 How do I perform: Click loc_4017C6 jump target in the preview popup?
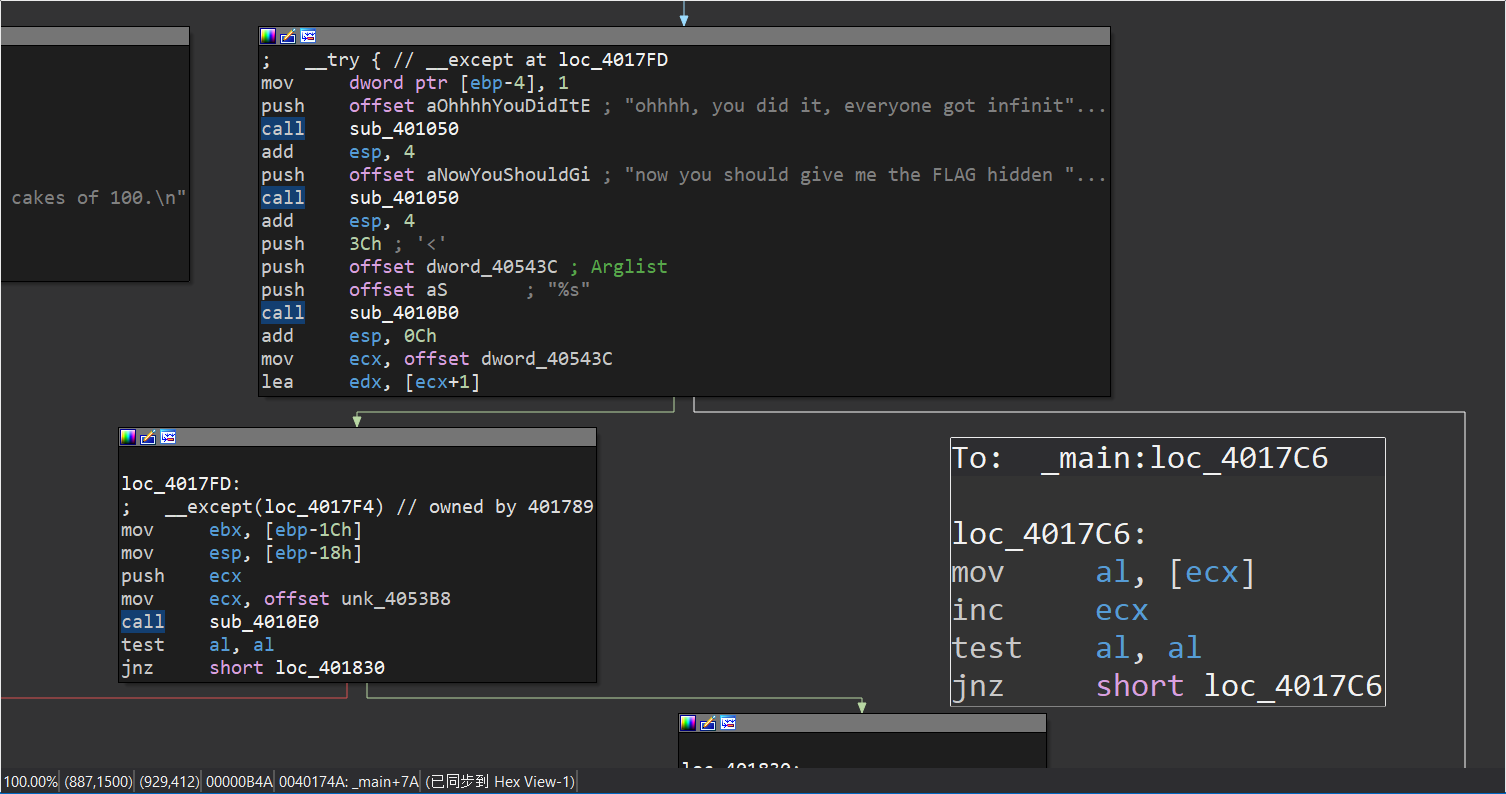pos(1292,686)
